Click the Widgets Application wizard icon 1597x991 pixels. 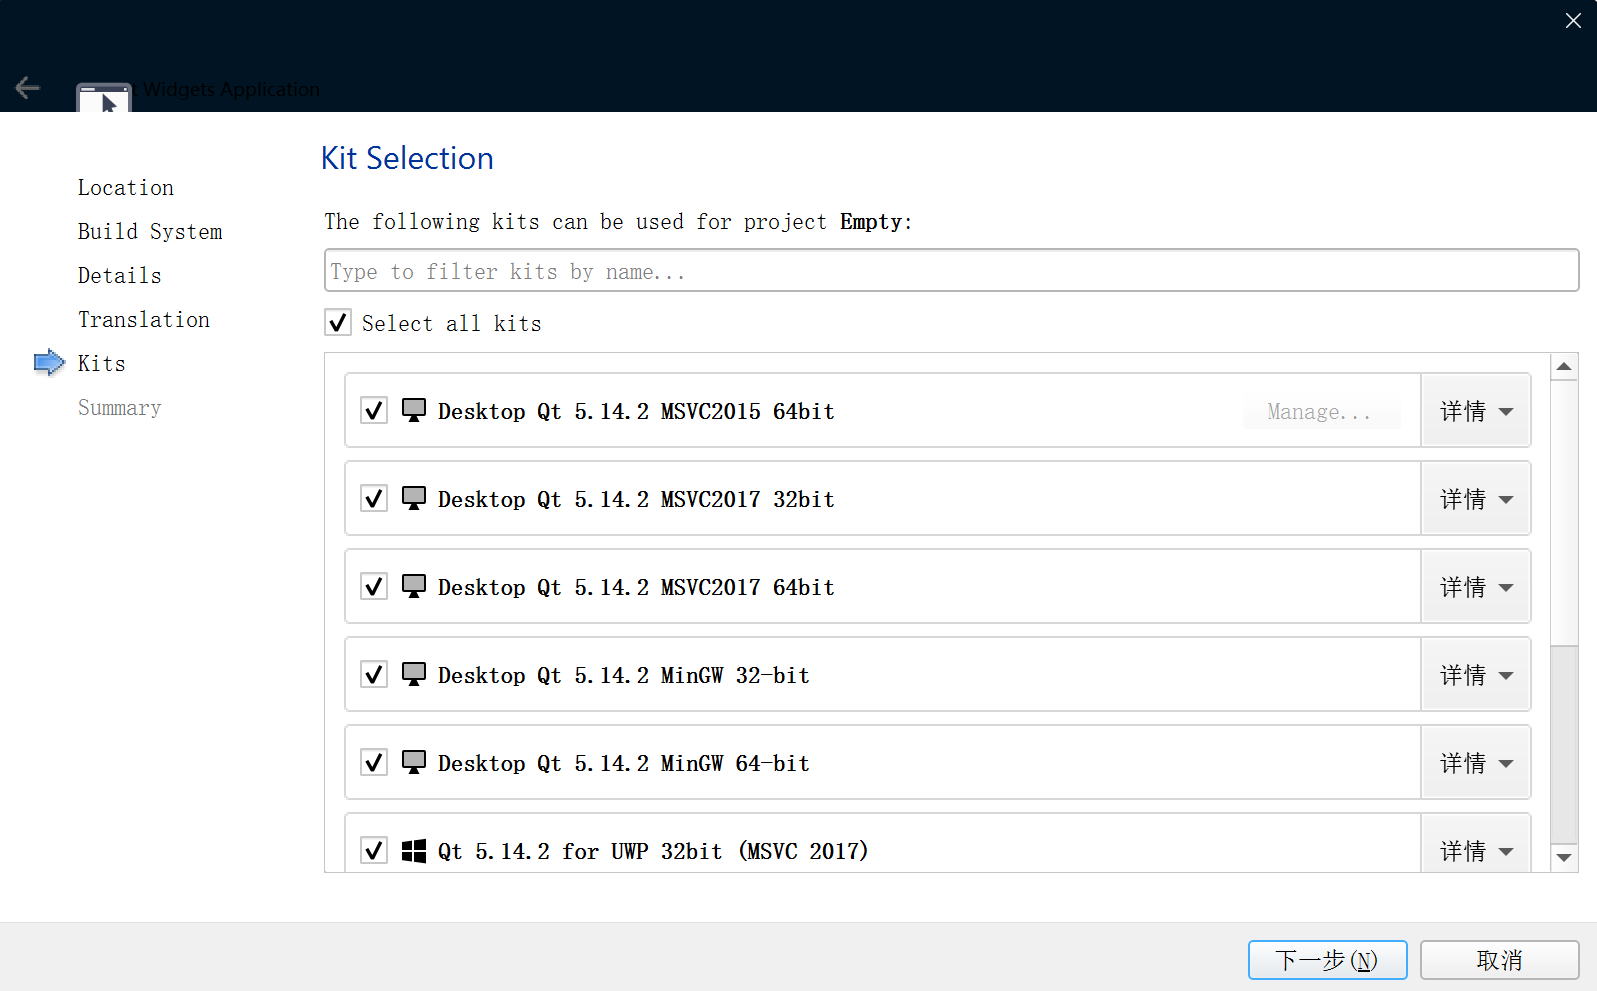coord(104,97)
